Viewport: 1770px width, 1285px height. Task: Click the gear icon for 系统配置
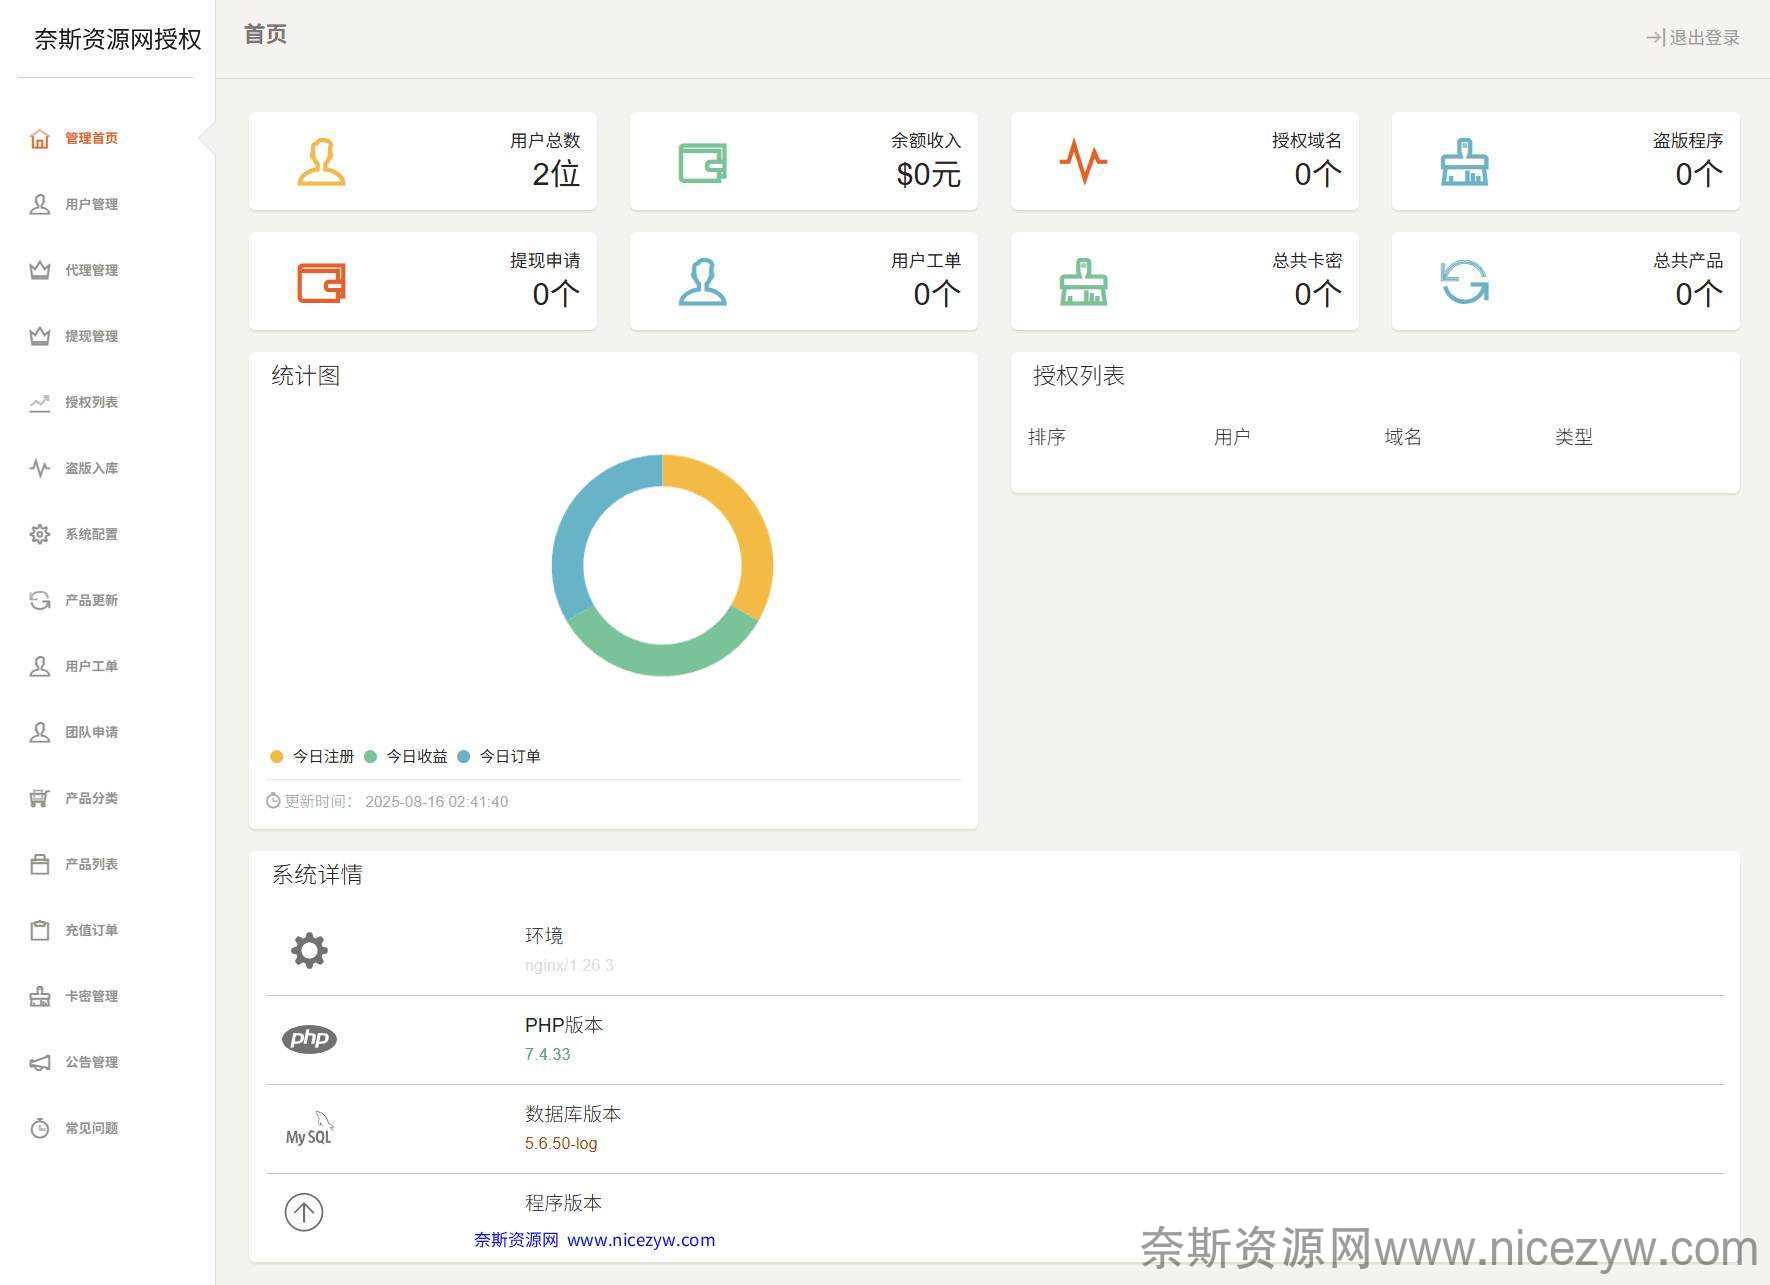point(40,534)
